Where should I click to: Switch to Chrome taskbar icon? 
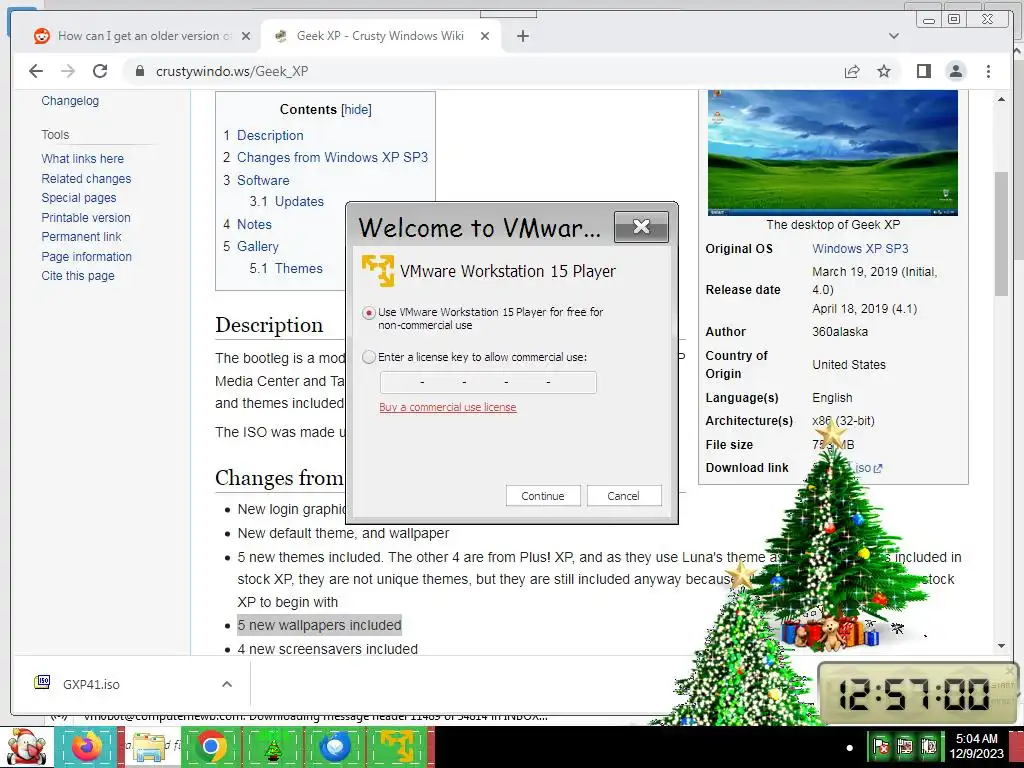pos(210,747)
